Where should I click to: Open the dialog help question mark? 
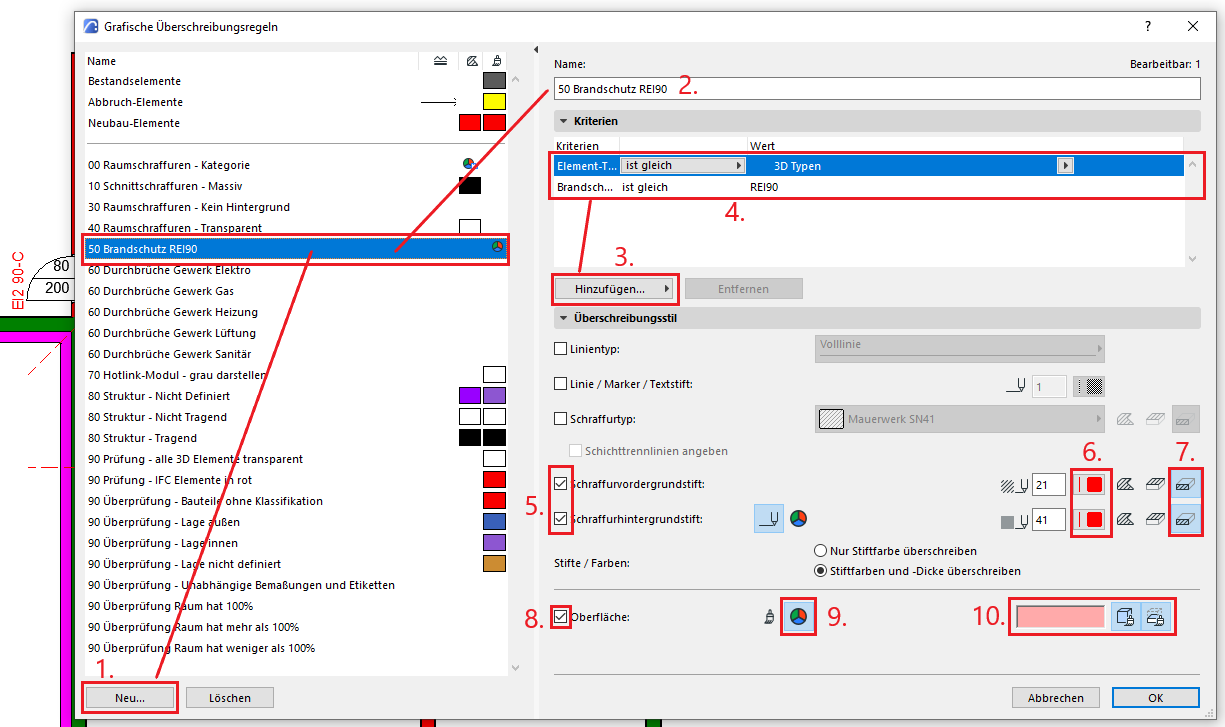(1147, 27)
